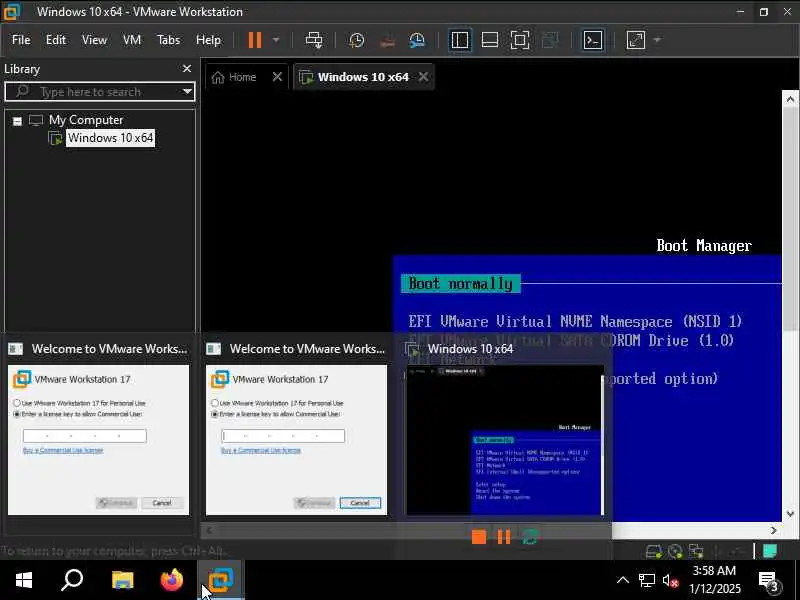Click the teal message log status icon
800x600 pixels.
coord(769,551)
